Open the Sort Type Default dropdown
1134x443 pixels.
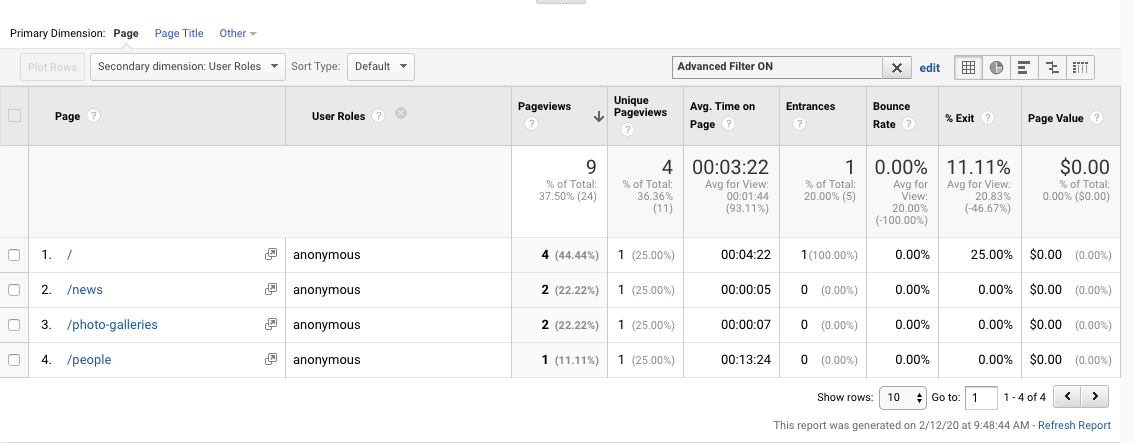click(380, 67)
